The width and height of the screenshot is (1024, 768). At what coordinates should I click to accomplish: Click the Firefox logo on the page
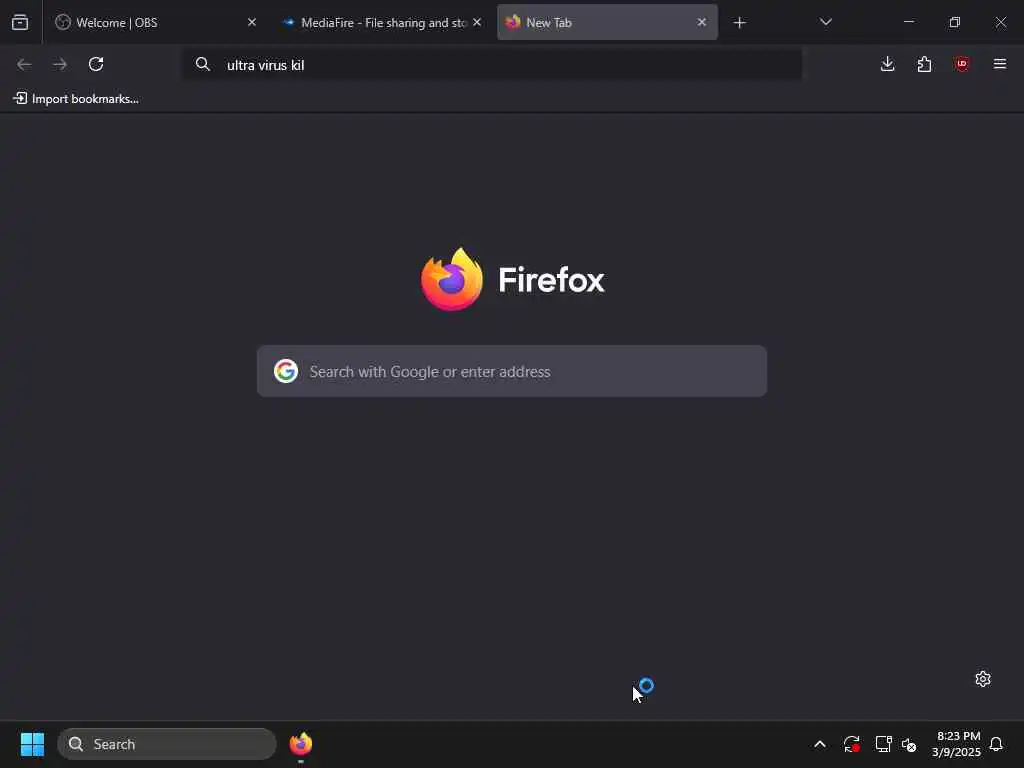[452, 280]
